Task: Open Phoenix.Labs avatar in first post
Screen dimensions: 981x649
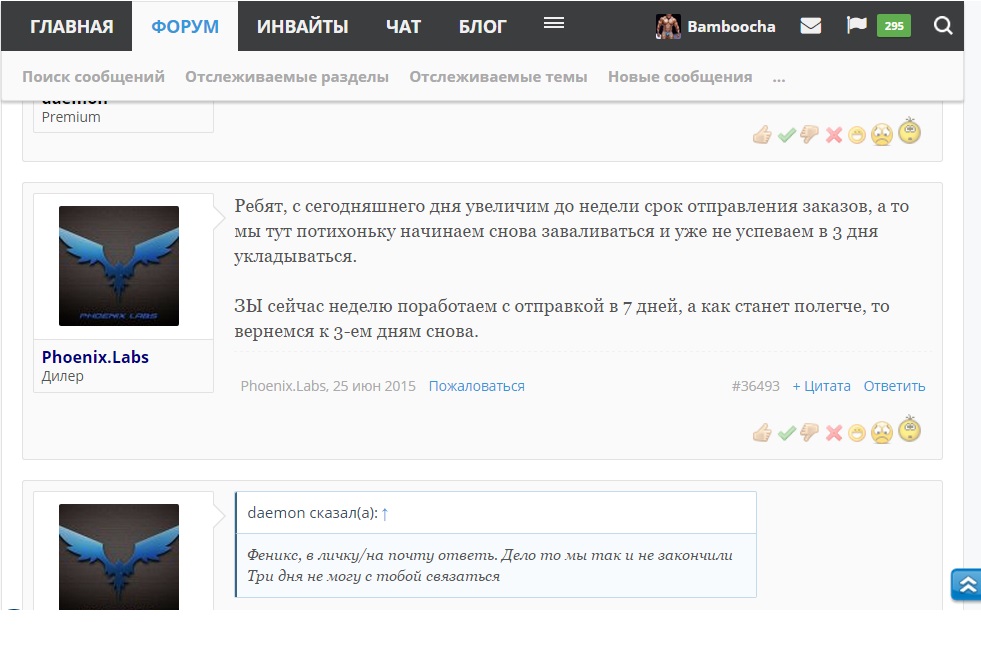Action: [119, 266]
